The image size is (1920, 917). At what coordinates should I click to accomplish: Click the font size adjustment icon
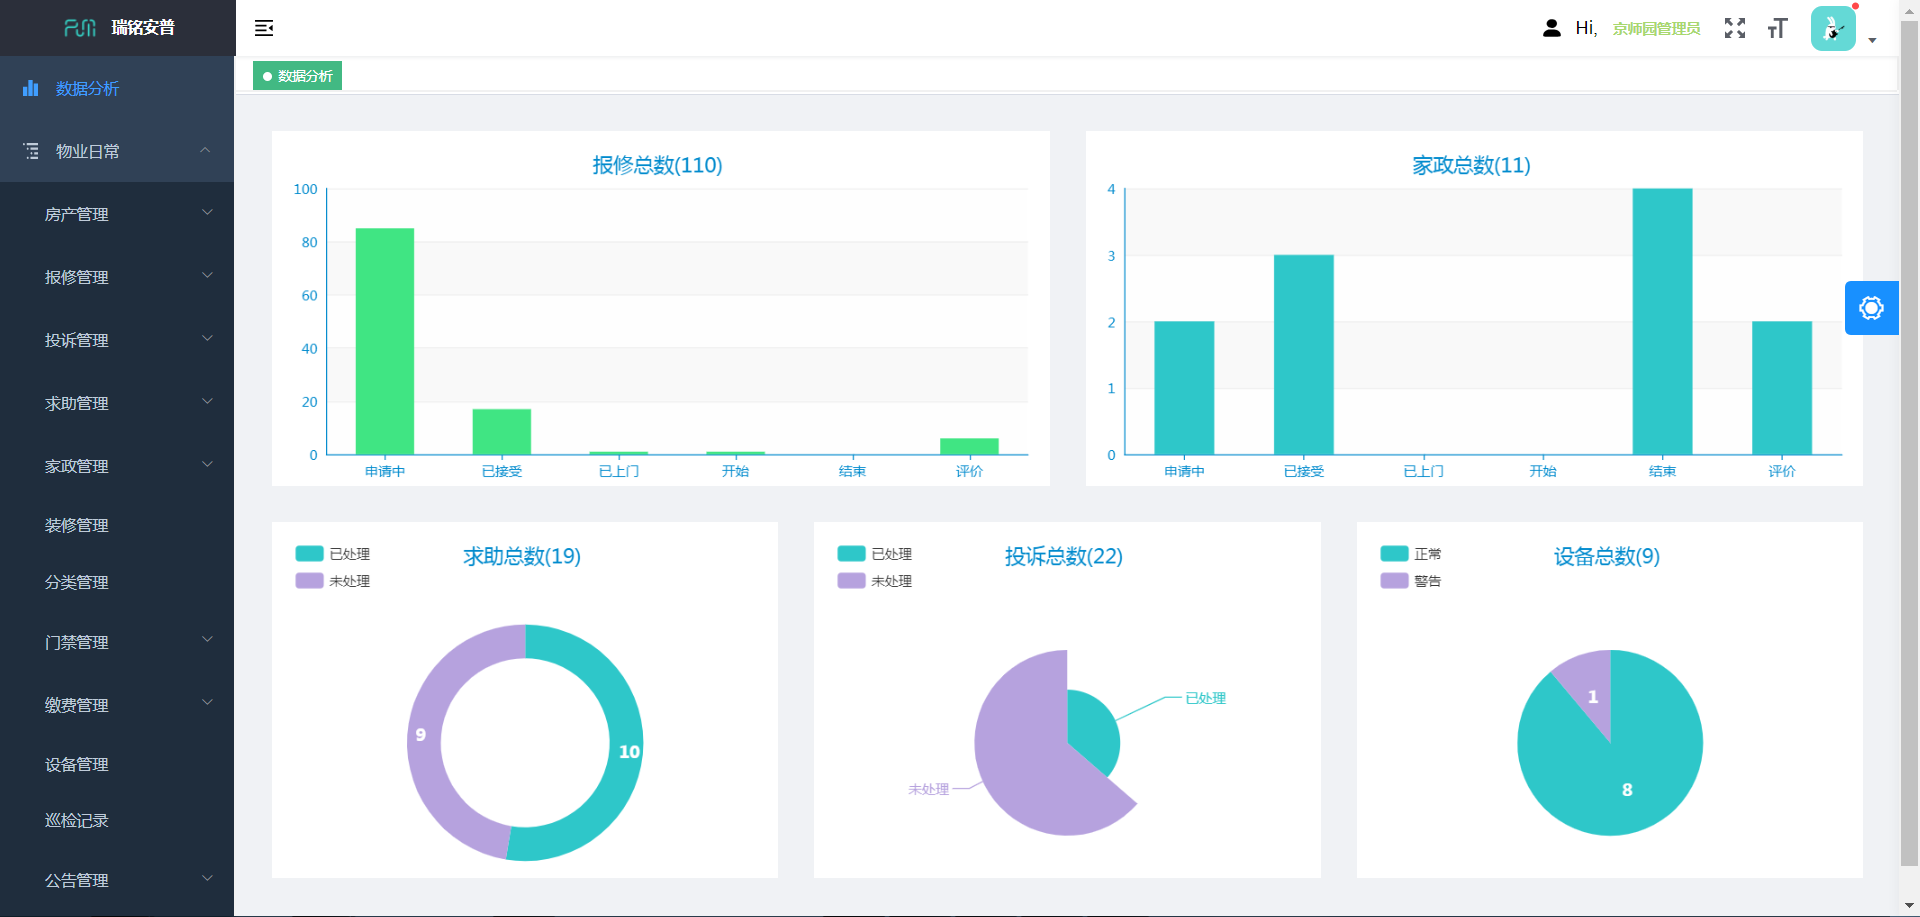[x=1777, y=28]
